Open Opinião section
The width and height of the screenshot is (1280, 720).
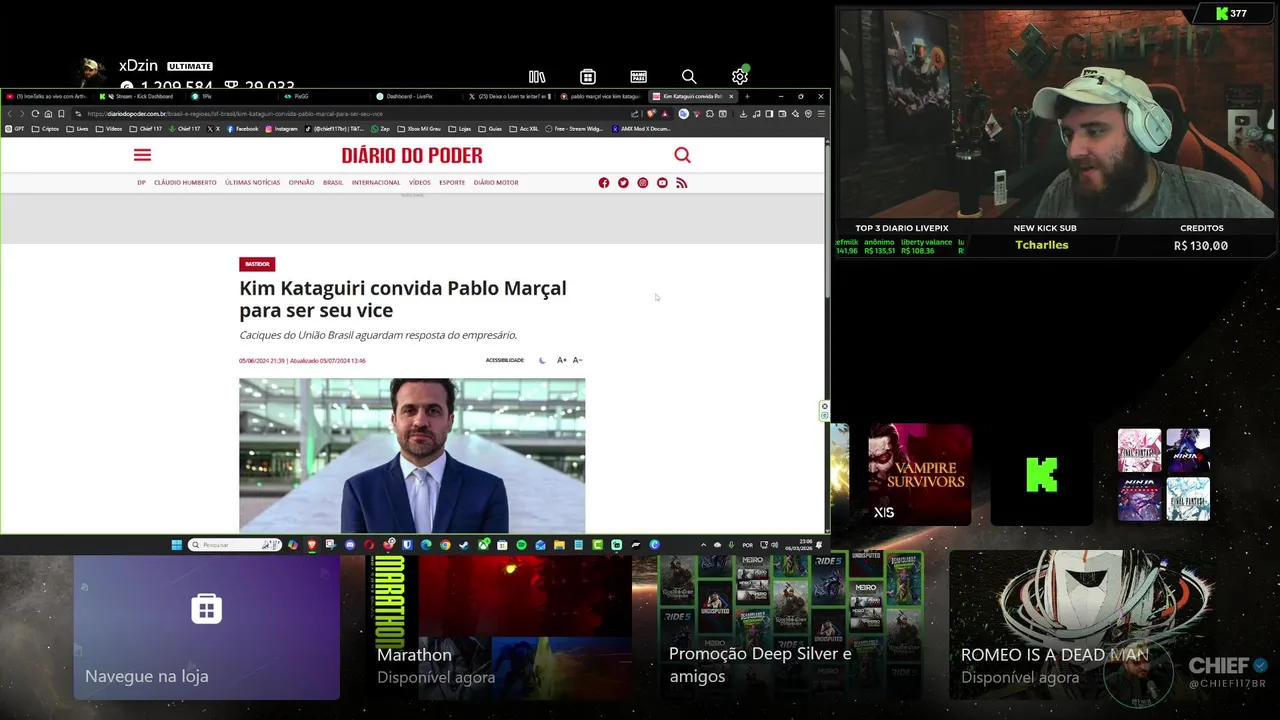[x=301, y=183]
